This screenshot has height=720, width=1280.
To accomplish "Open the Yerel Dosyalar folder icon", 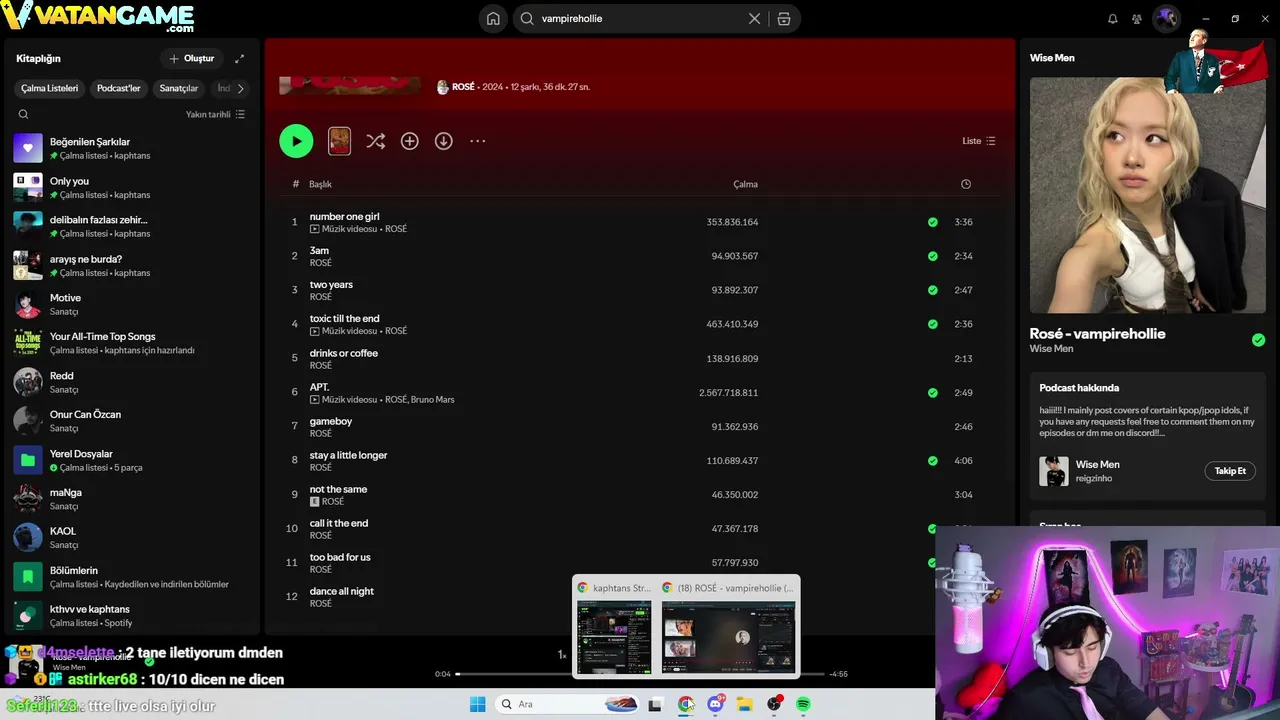I will click(x=28, y=460).
